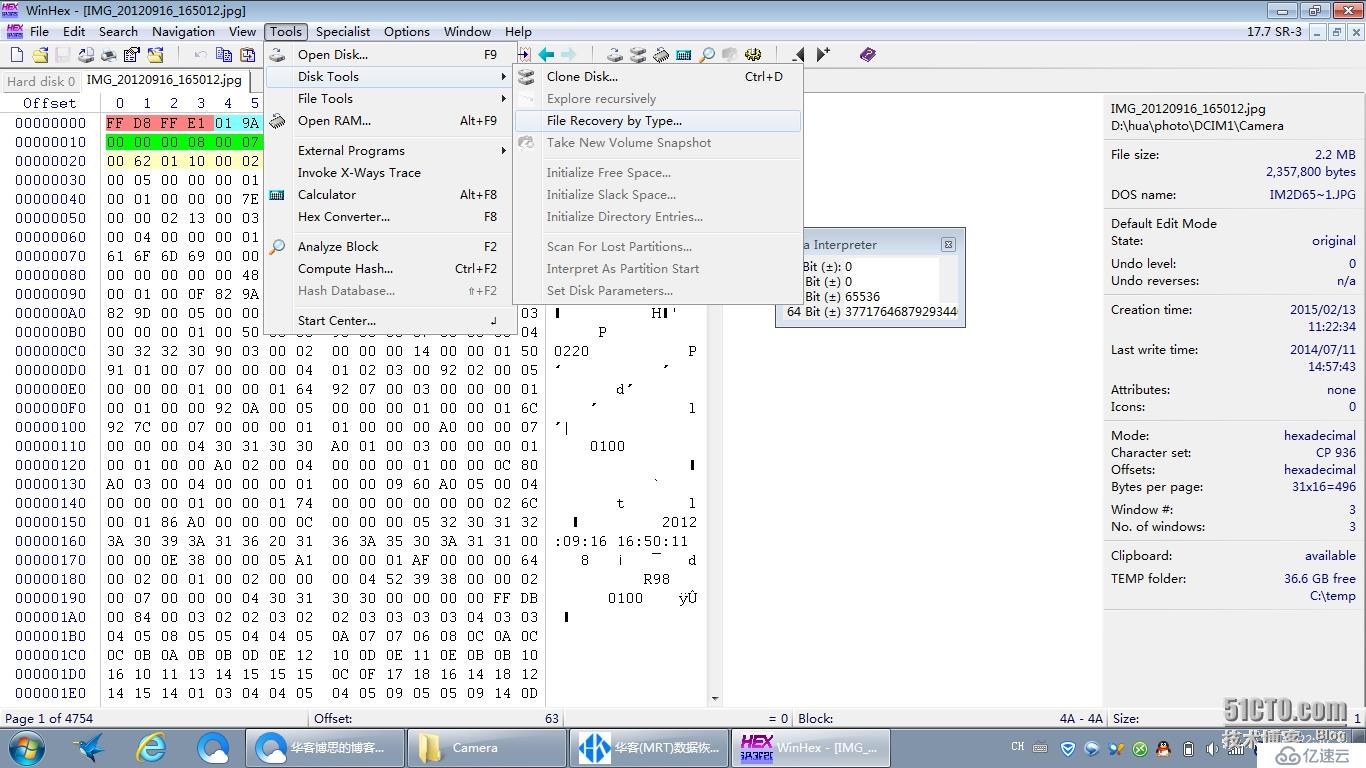
Task: Click scrollbar down arrow in hex view
Action: [715, 699]
